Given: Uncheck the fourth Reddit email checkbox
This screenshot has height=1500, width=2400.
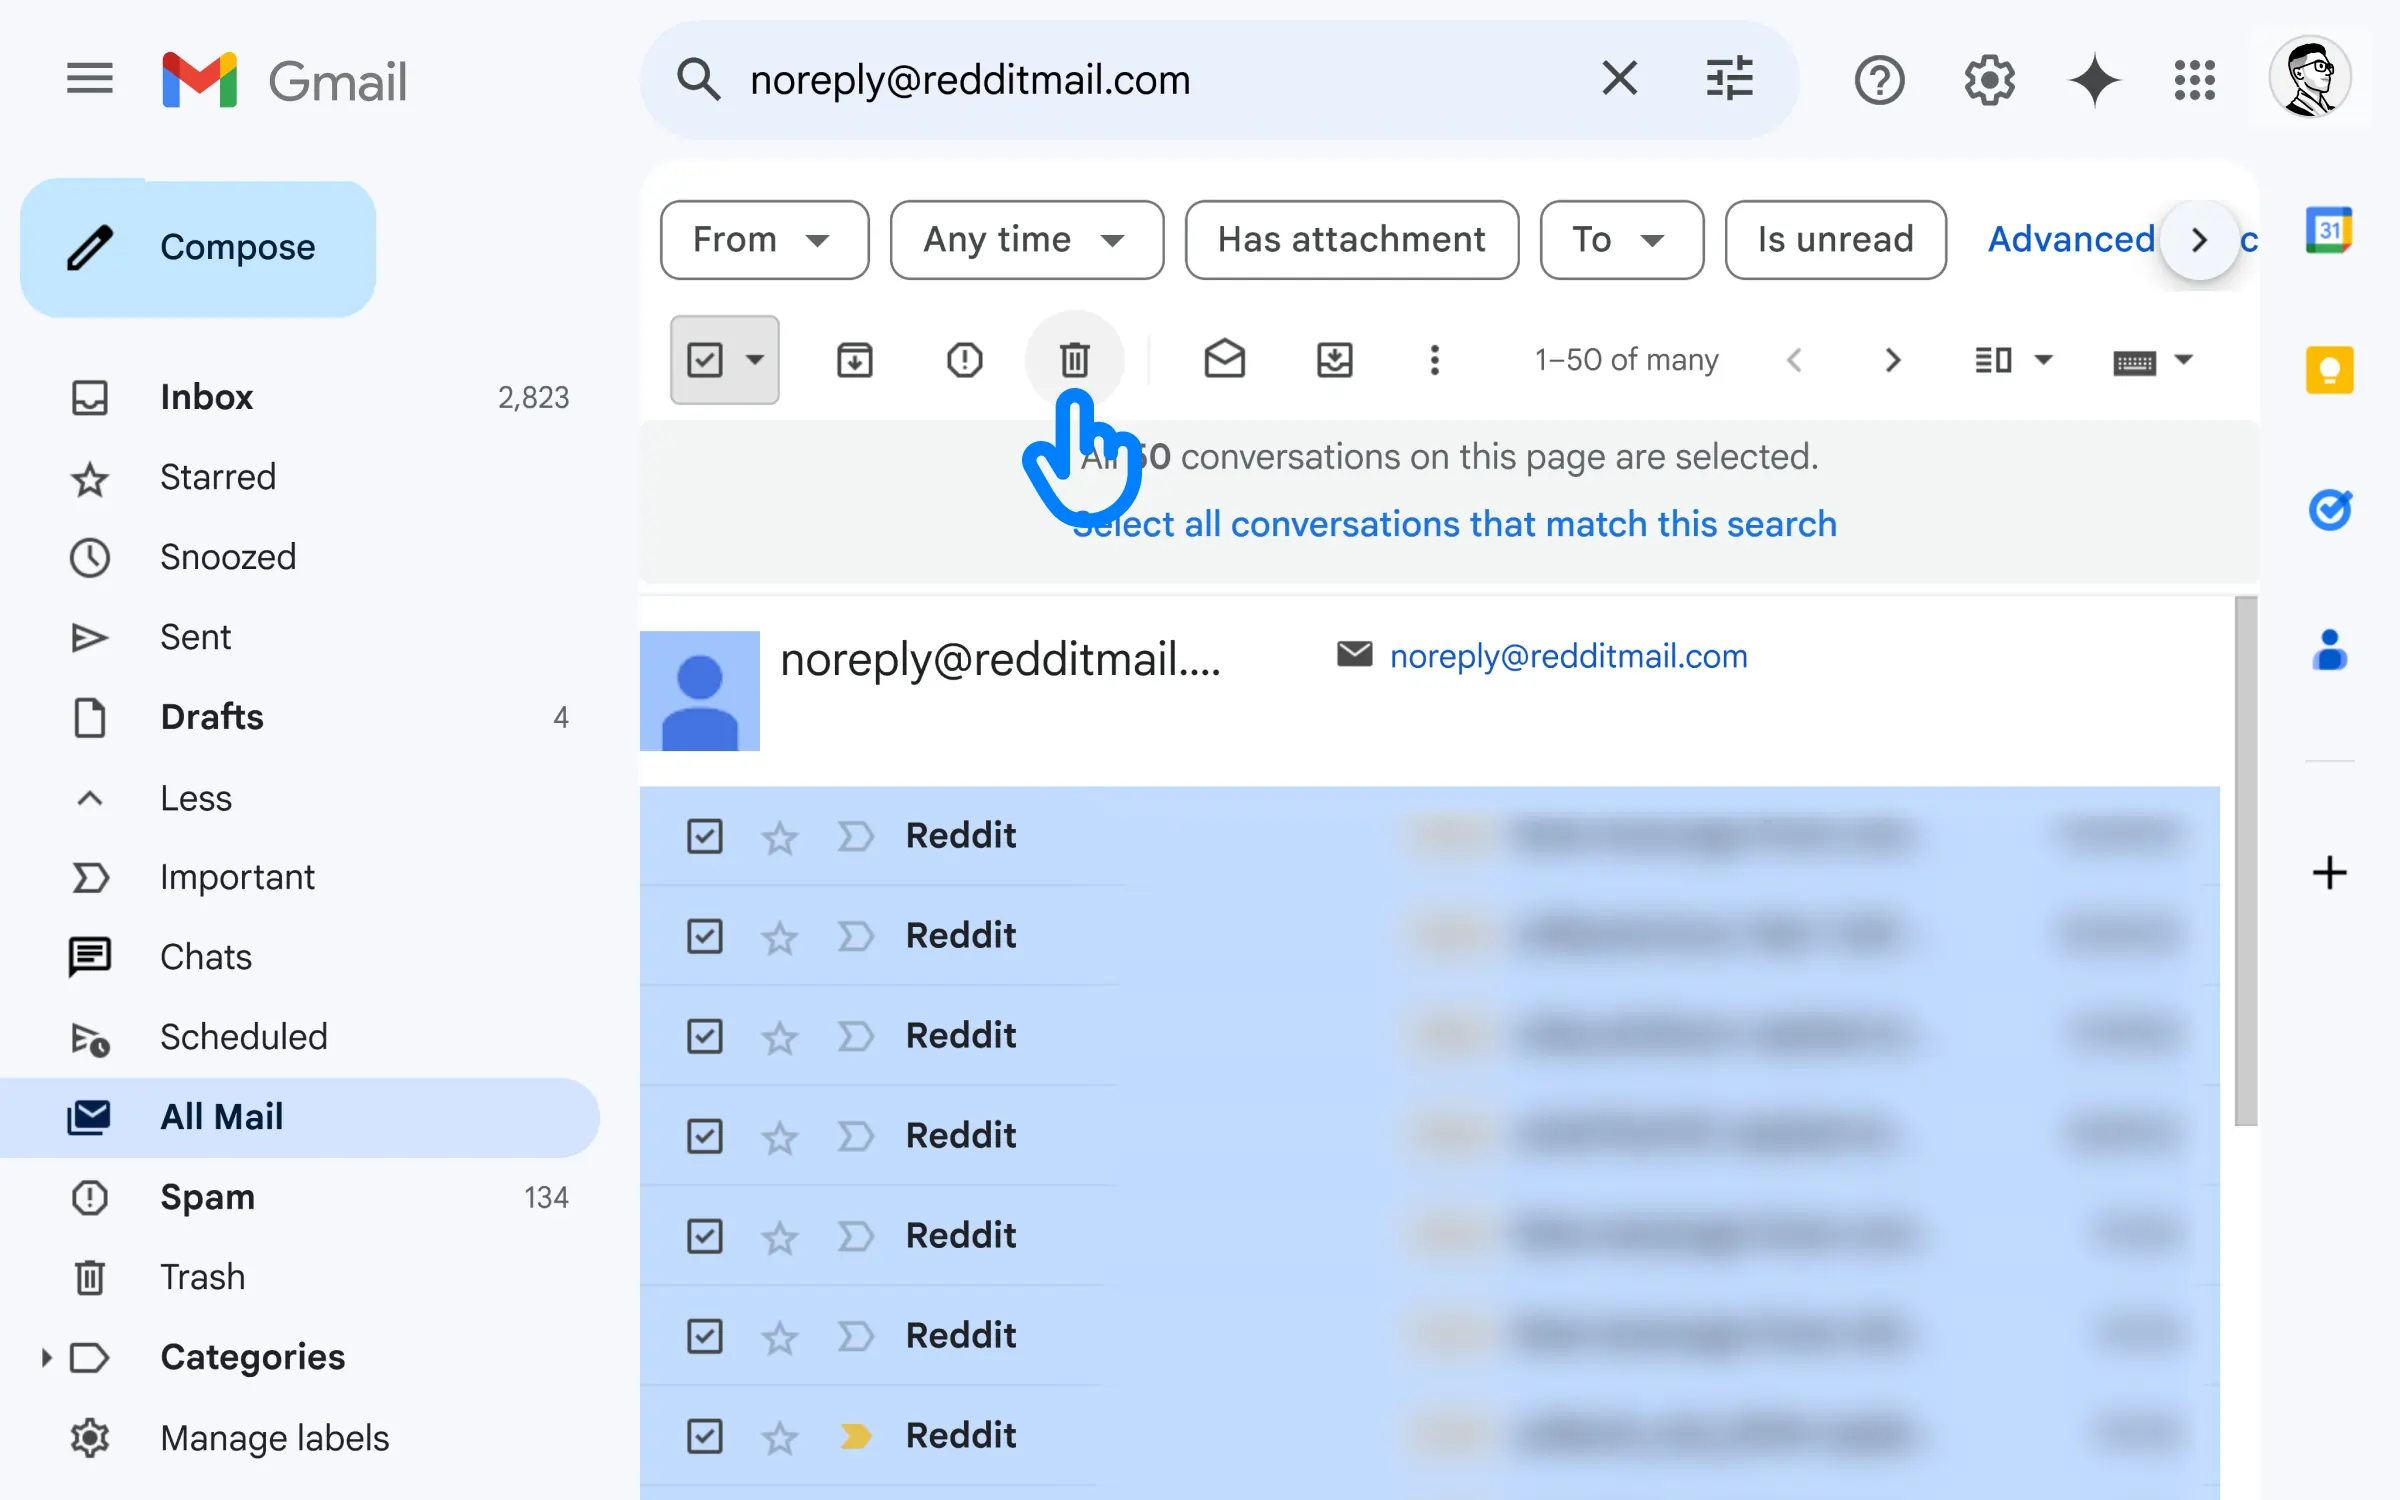Looking at the screenshot, I should click(705, 1136).
